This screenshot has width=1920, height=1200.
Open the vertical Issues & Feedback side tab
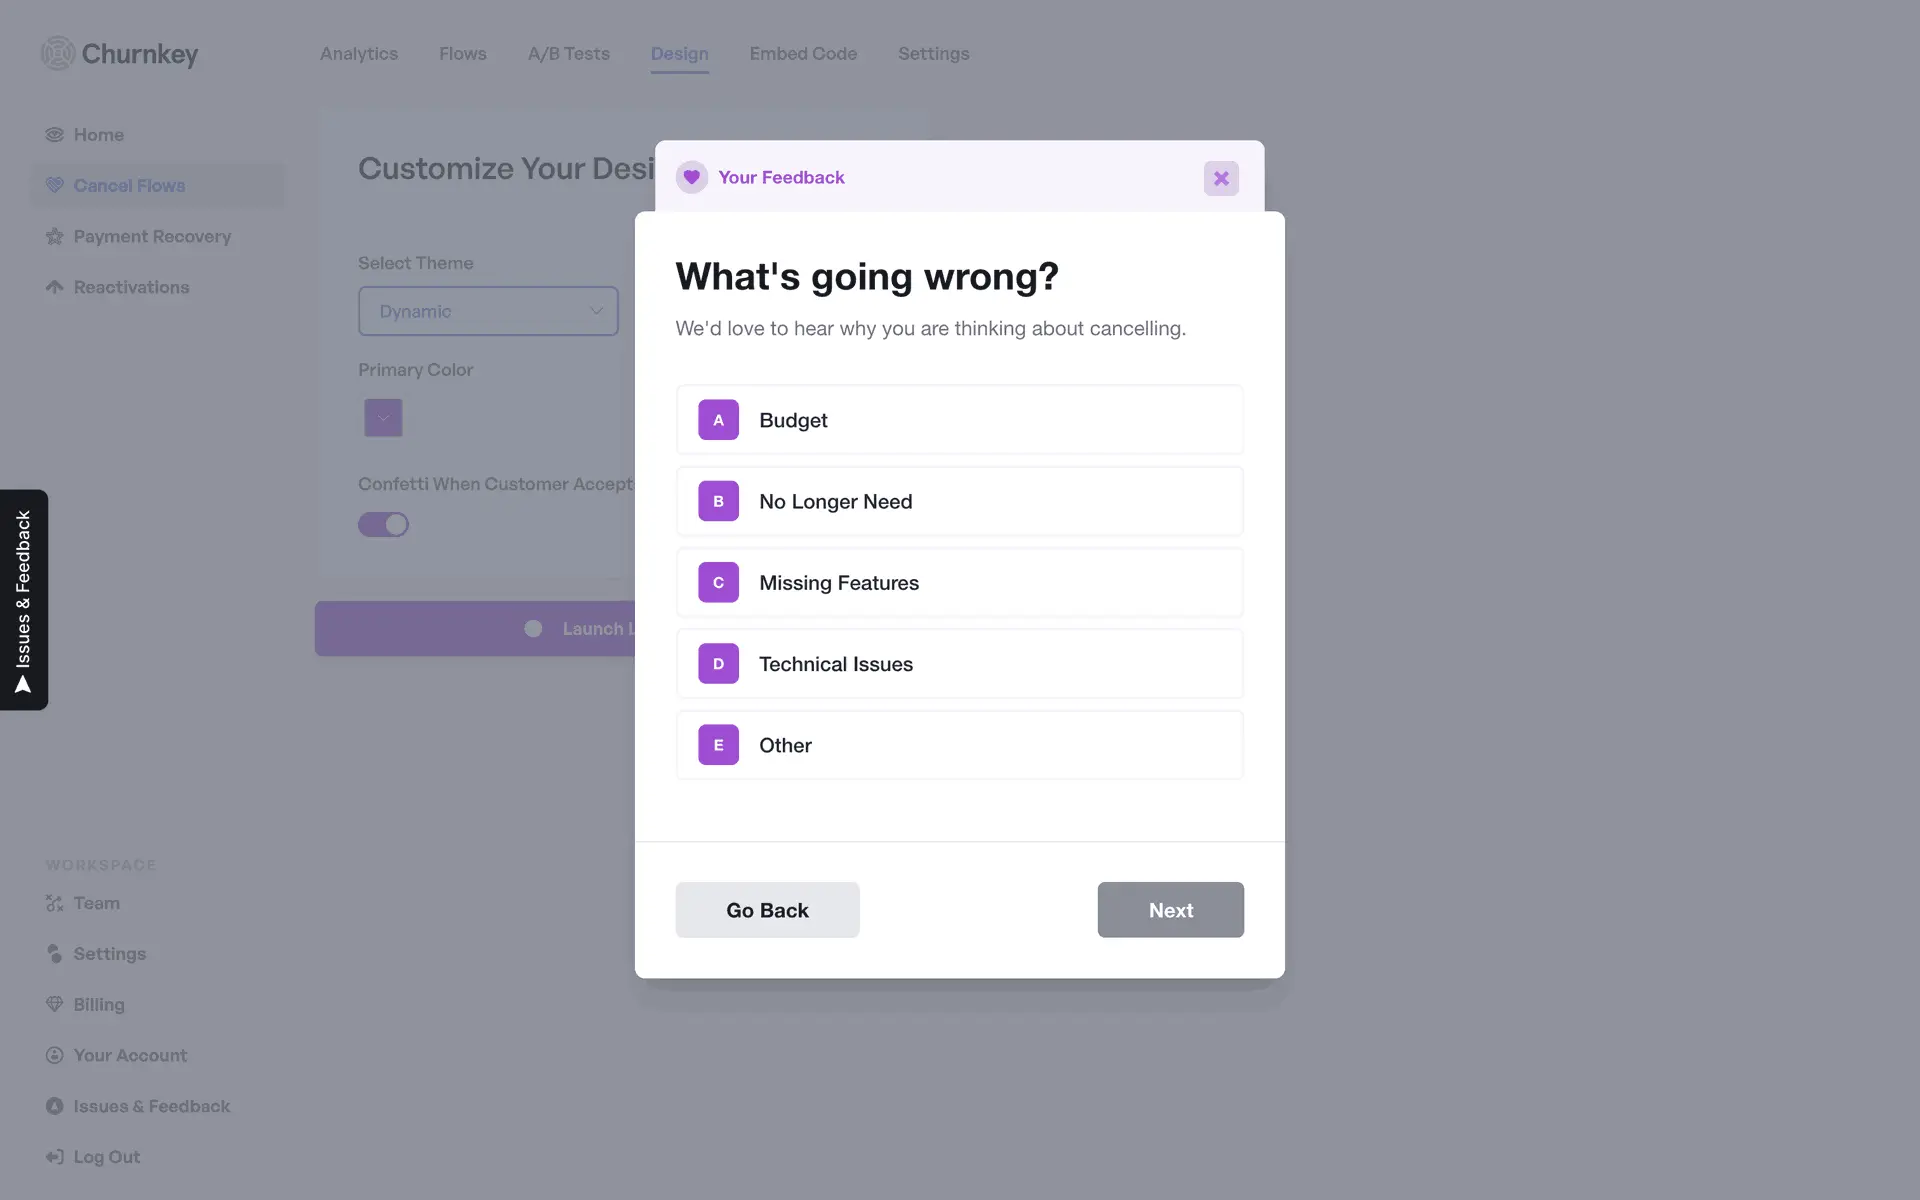tap(24, 599)
